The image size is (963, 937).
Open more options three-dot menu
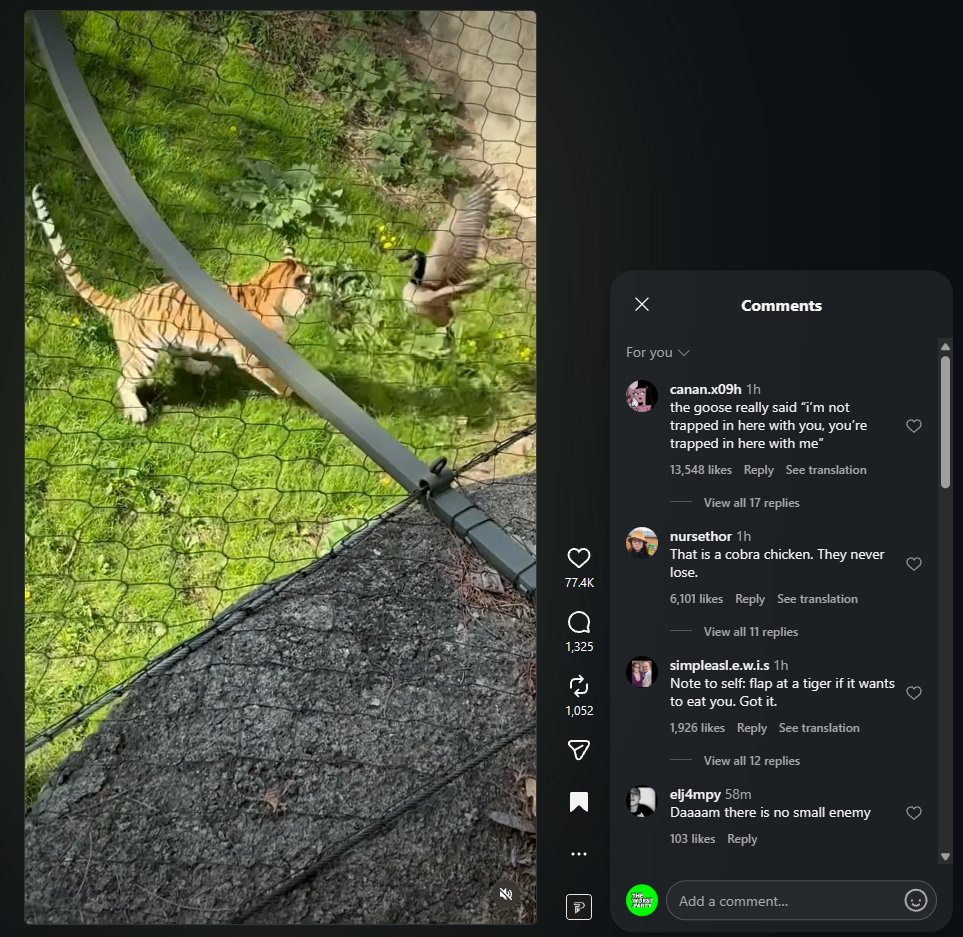tap(579, 853)
